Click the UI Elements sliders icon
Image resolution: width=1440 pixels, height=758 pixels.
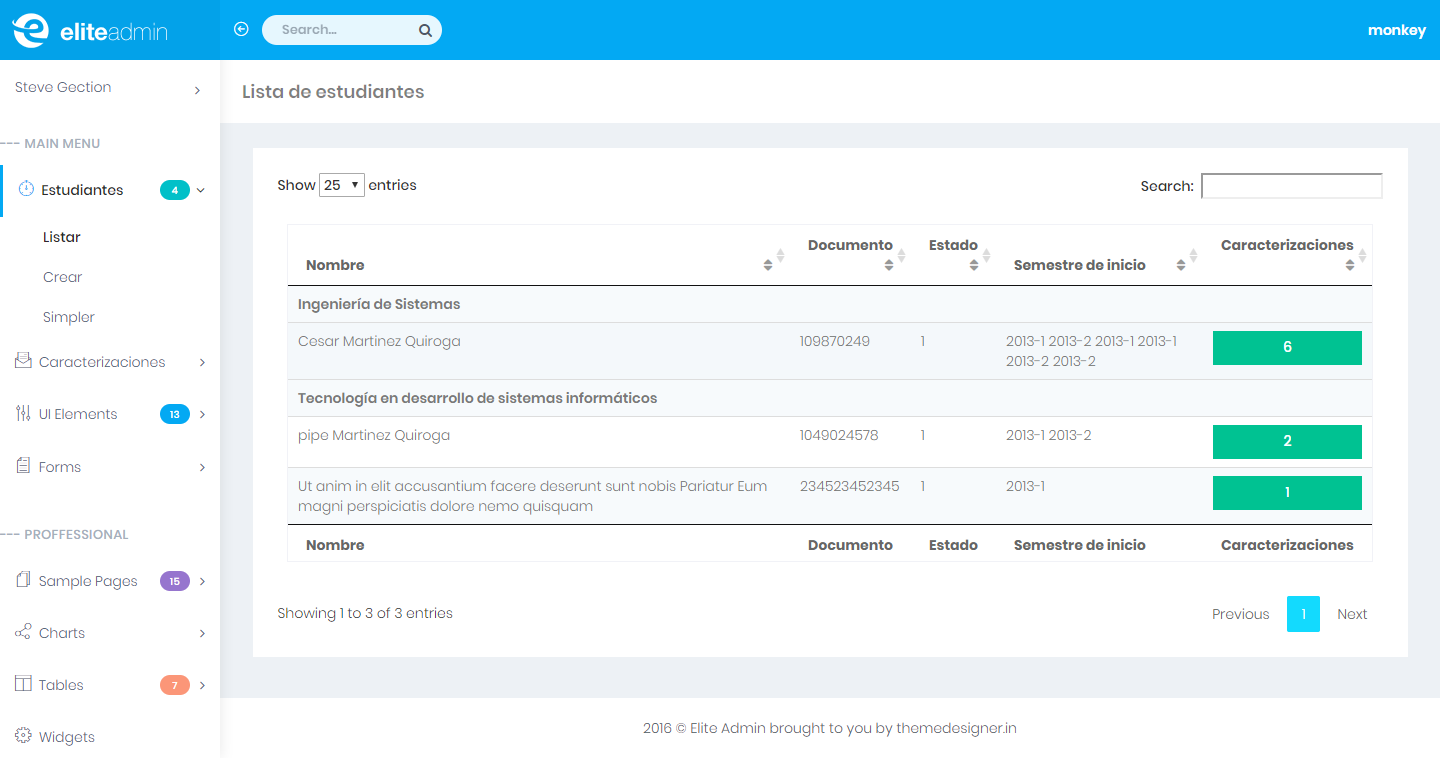point(23,413)
